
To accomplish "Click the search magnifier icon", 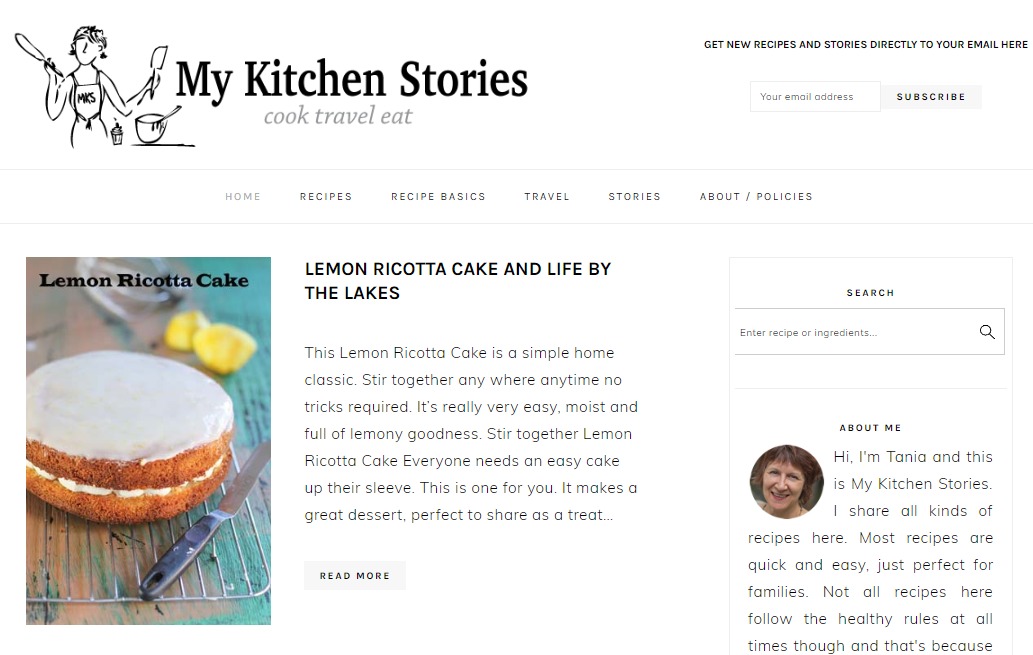I will tap(986, 331).
